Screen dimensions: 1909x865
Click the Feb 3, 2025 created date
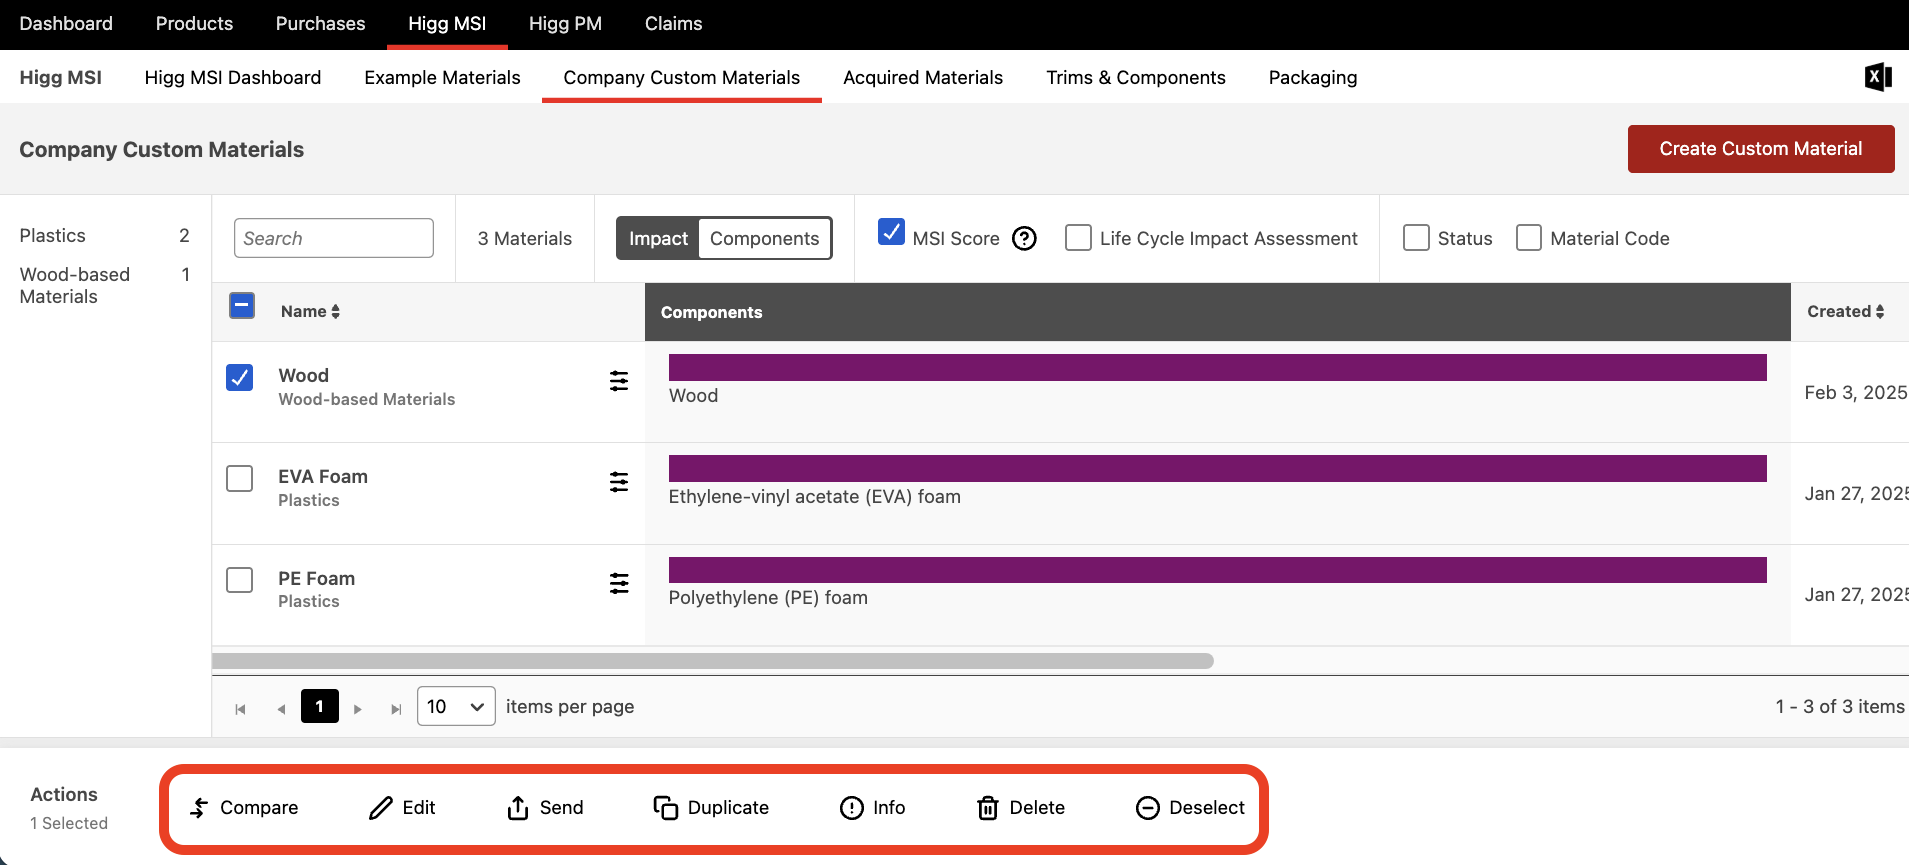(x=1856, y=392)
